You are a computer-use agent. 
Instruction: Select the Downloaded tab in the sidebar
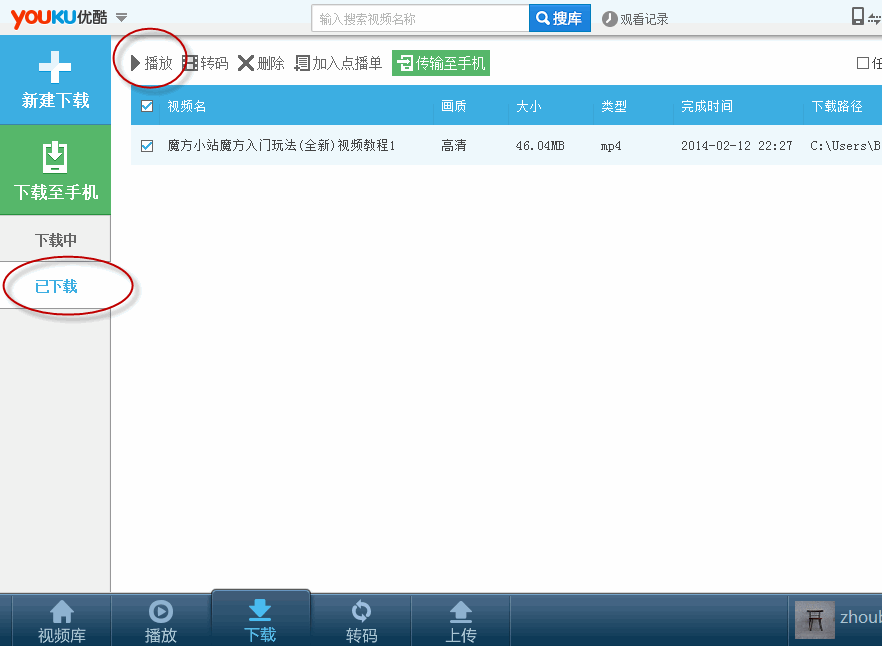point(55,287)
